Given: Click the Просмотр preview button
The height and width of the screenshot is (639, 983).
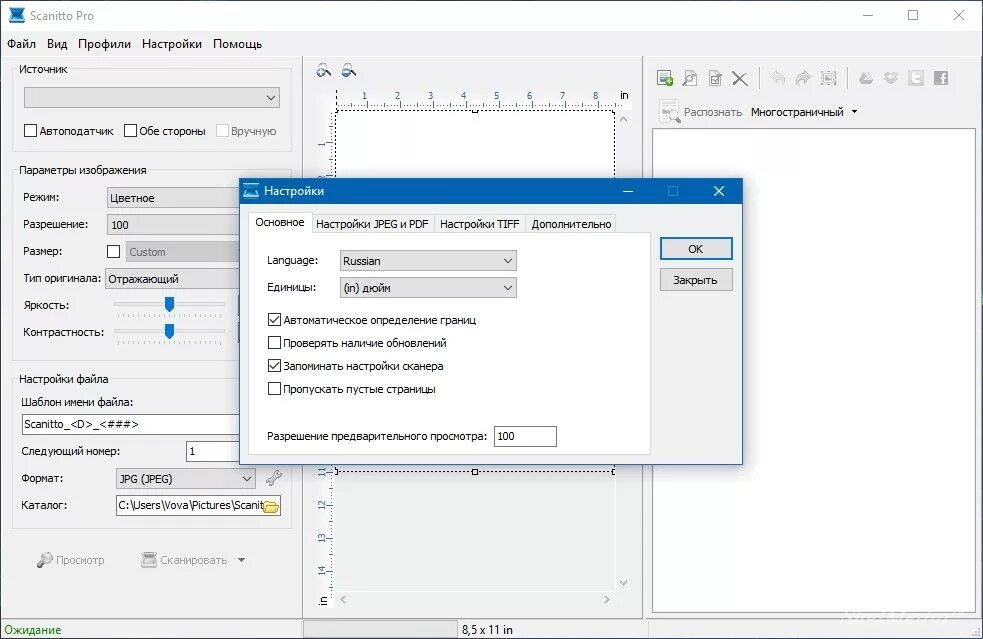Looking at the screenshot, I should pos(71,560).
